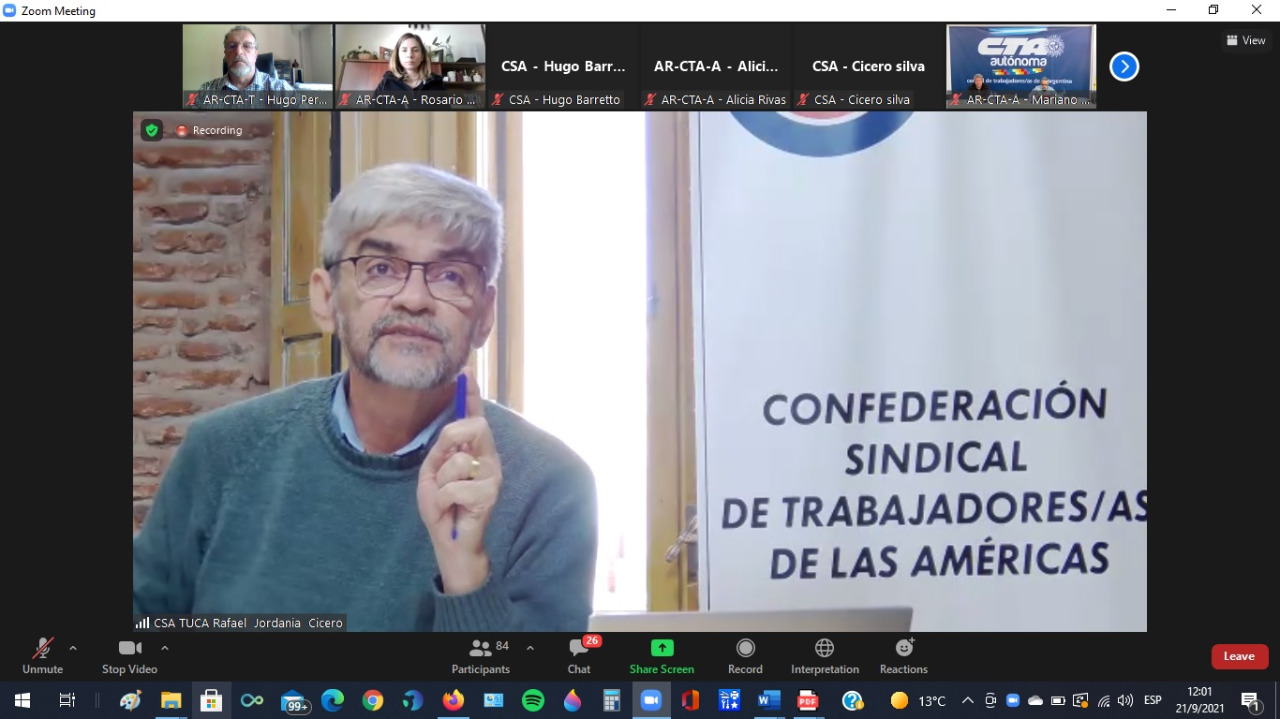Select the CSA - Hugo Barretto tile

point(563,66)
